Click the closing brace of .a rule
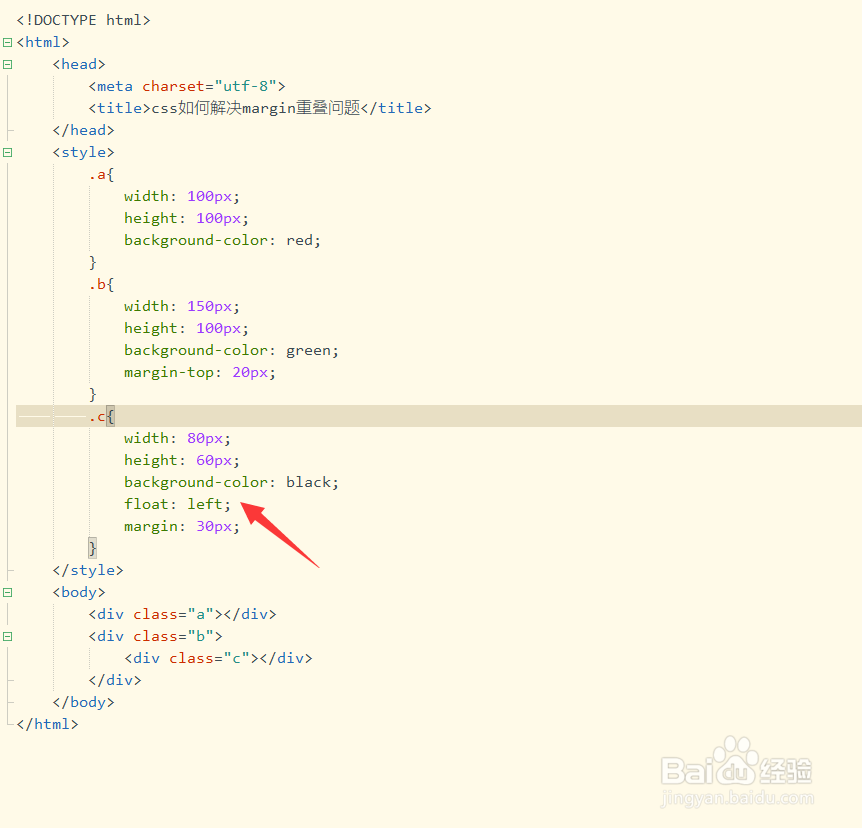The width and height of the screenshot is (862, 828). [x=92, y=262]
